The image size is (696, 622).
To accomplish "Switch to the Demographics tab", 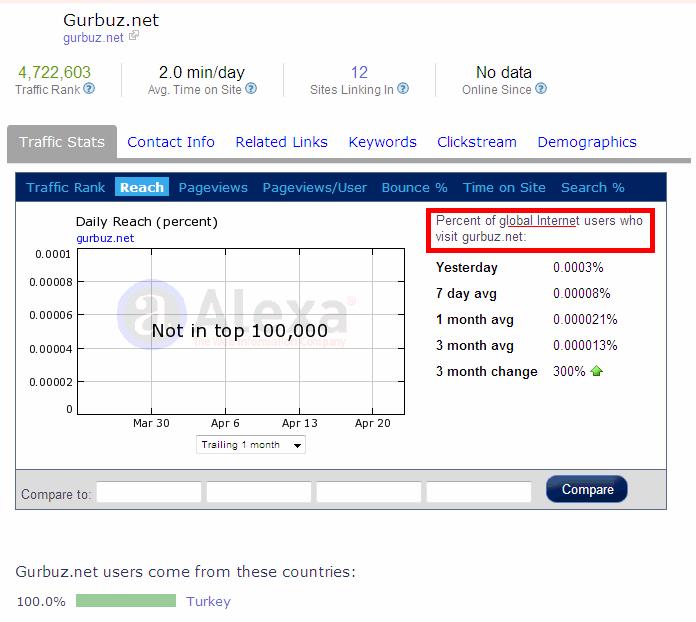I will click(x=587, y=143).
